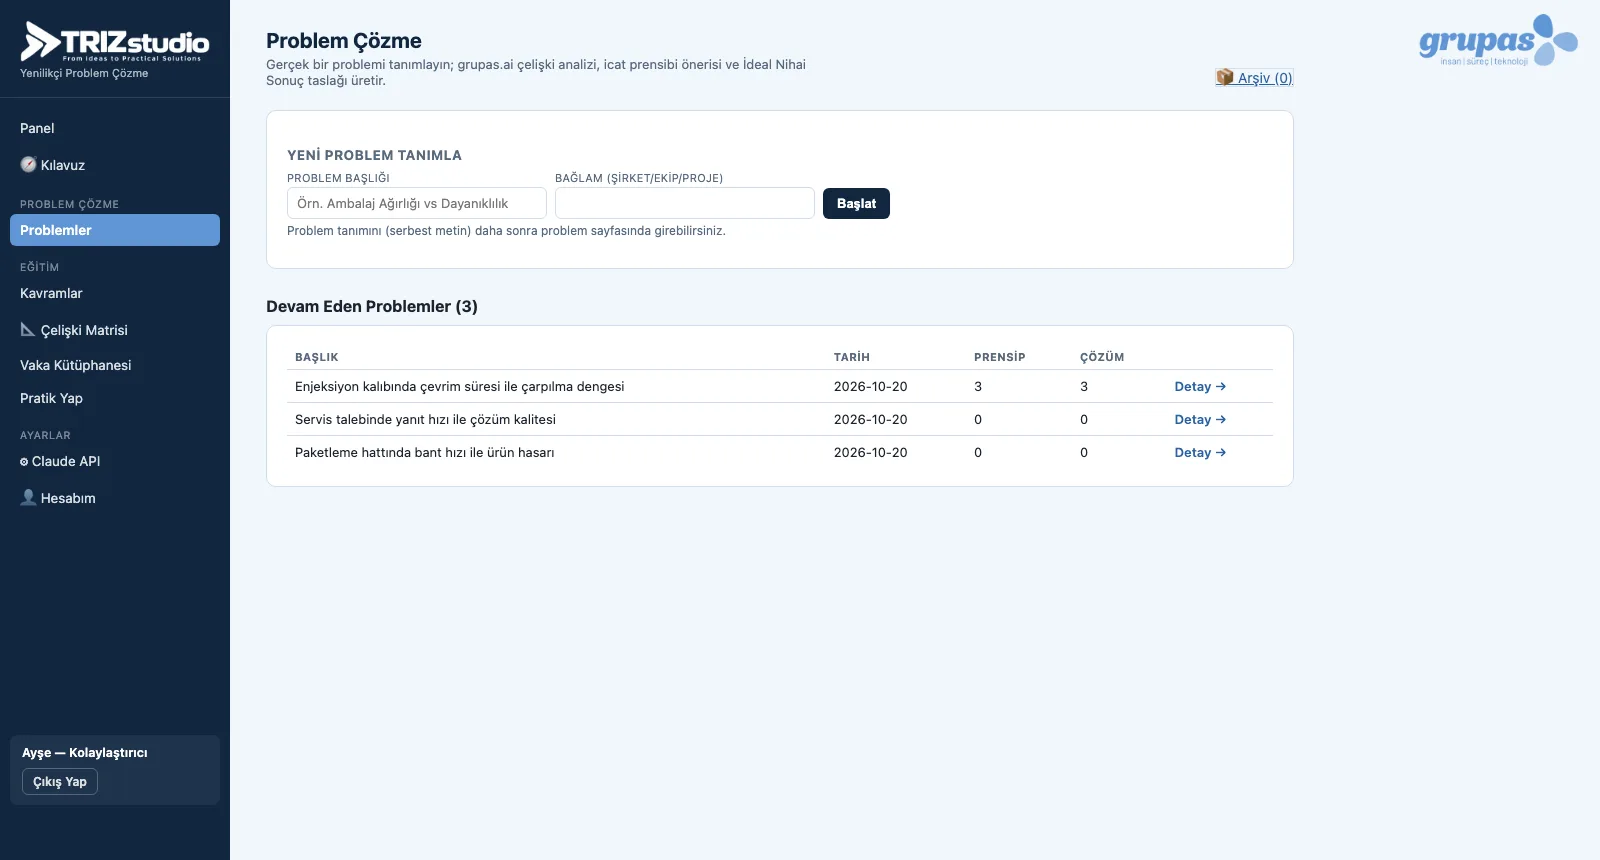1600x860 pixels.
Task: Click the Tarih column header
Action: click(852, 357)
